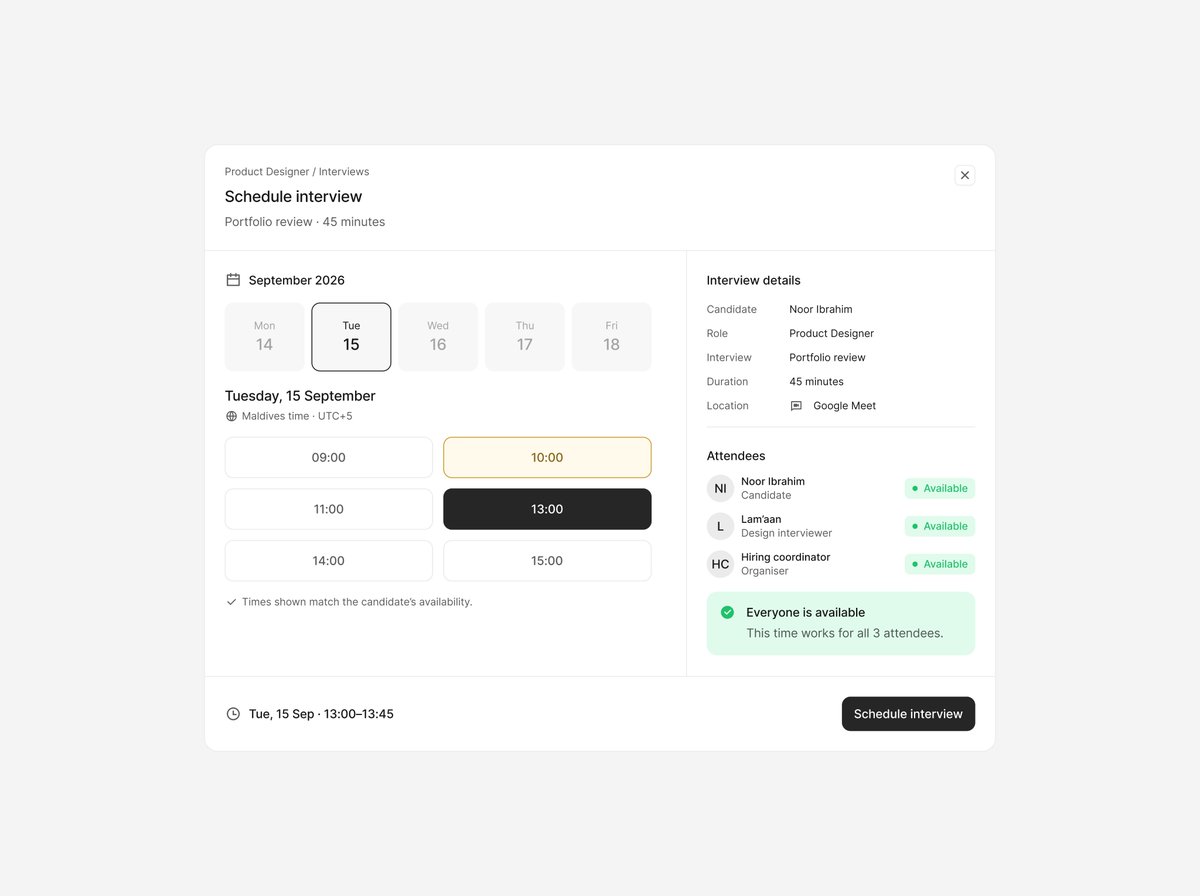Click the globe icon next to Maldives time
The height and width of the screenshot is (896, 1200).
point(232,416)
